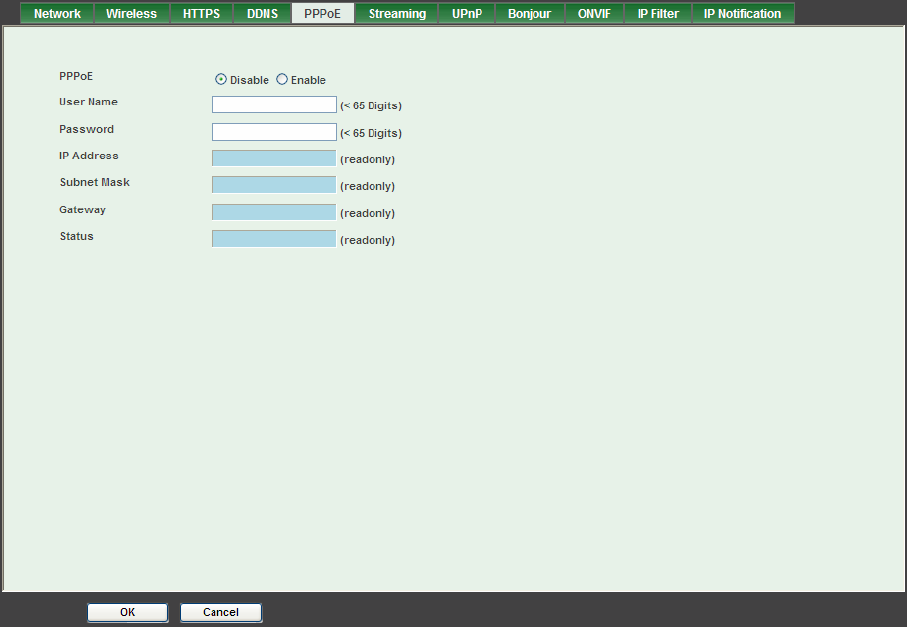Click the Status label
The height and width of the screenshot is (627, 907).
click(x=76, y=236)
